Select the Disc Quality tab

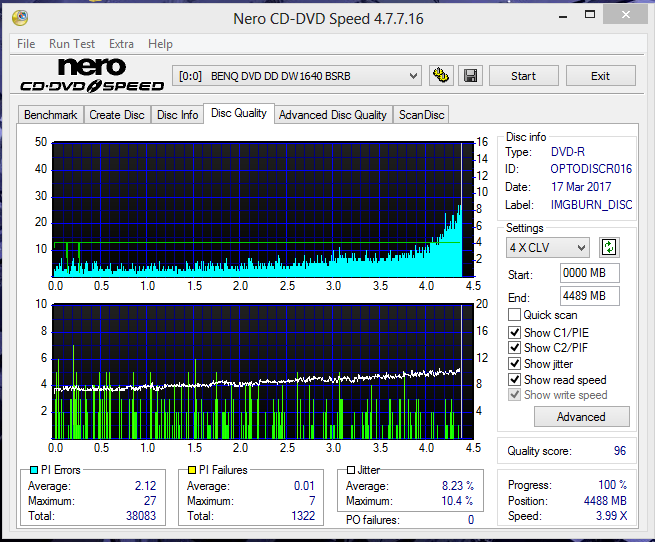pyautogui.click(x=239, y=113)
